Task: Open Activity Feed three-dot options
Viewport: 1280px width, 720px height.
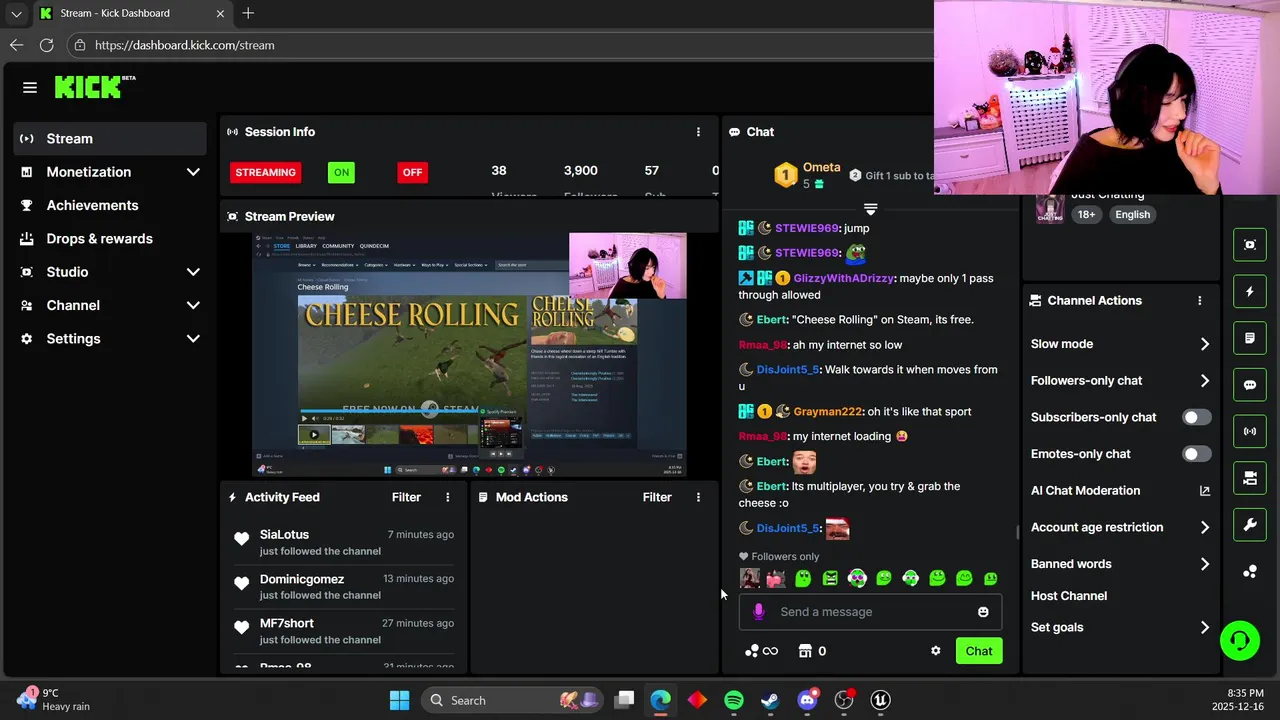Action: [x=447, y=497]
